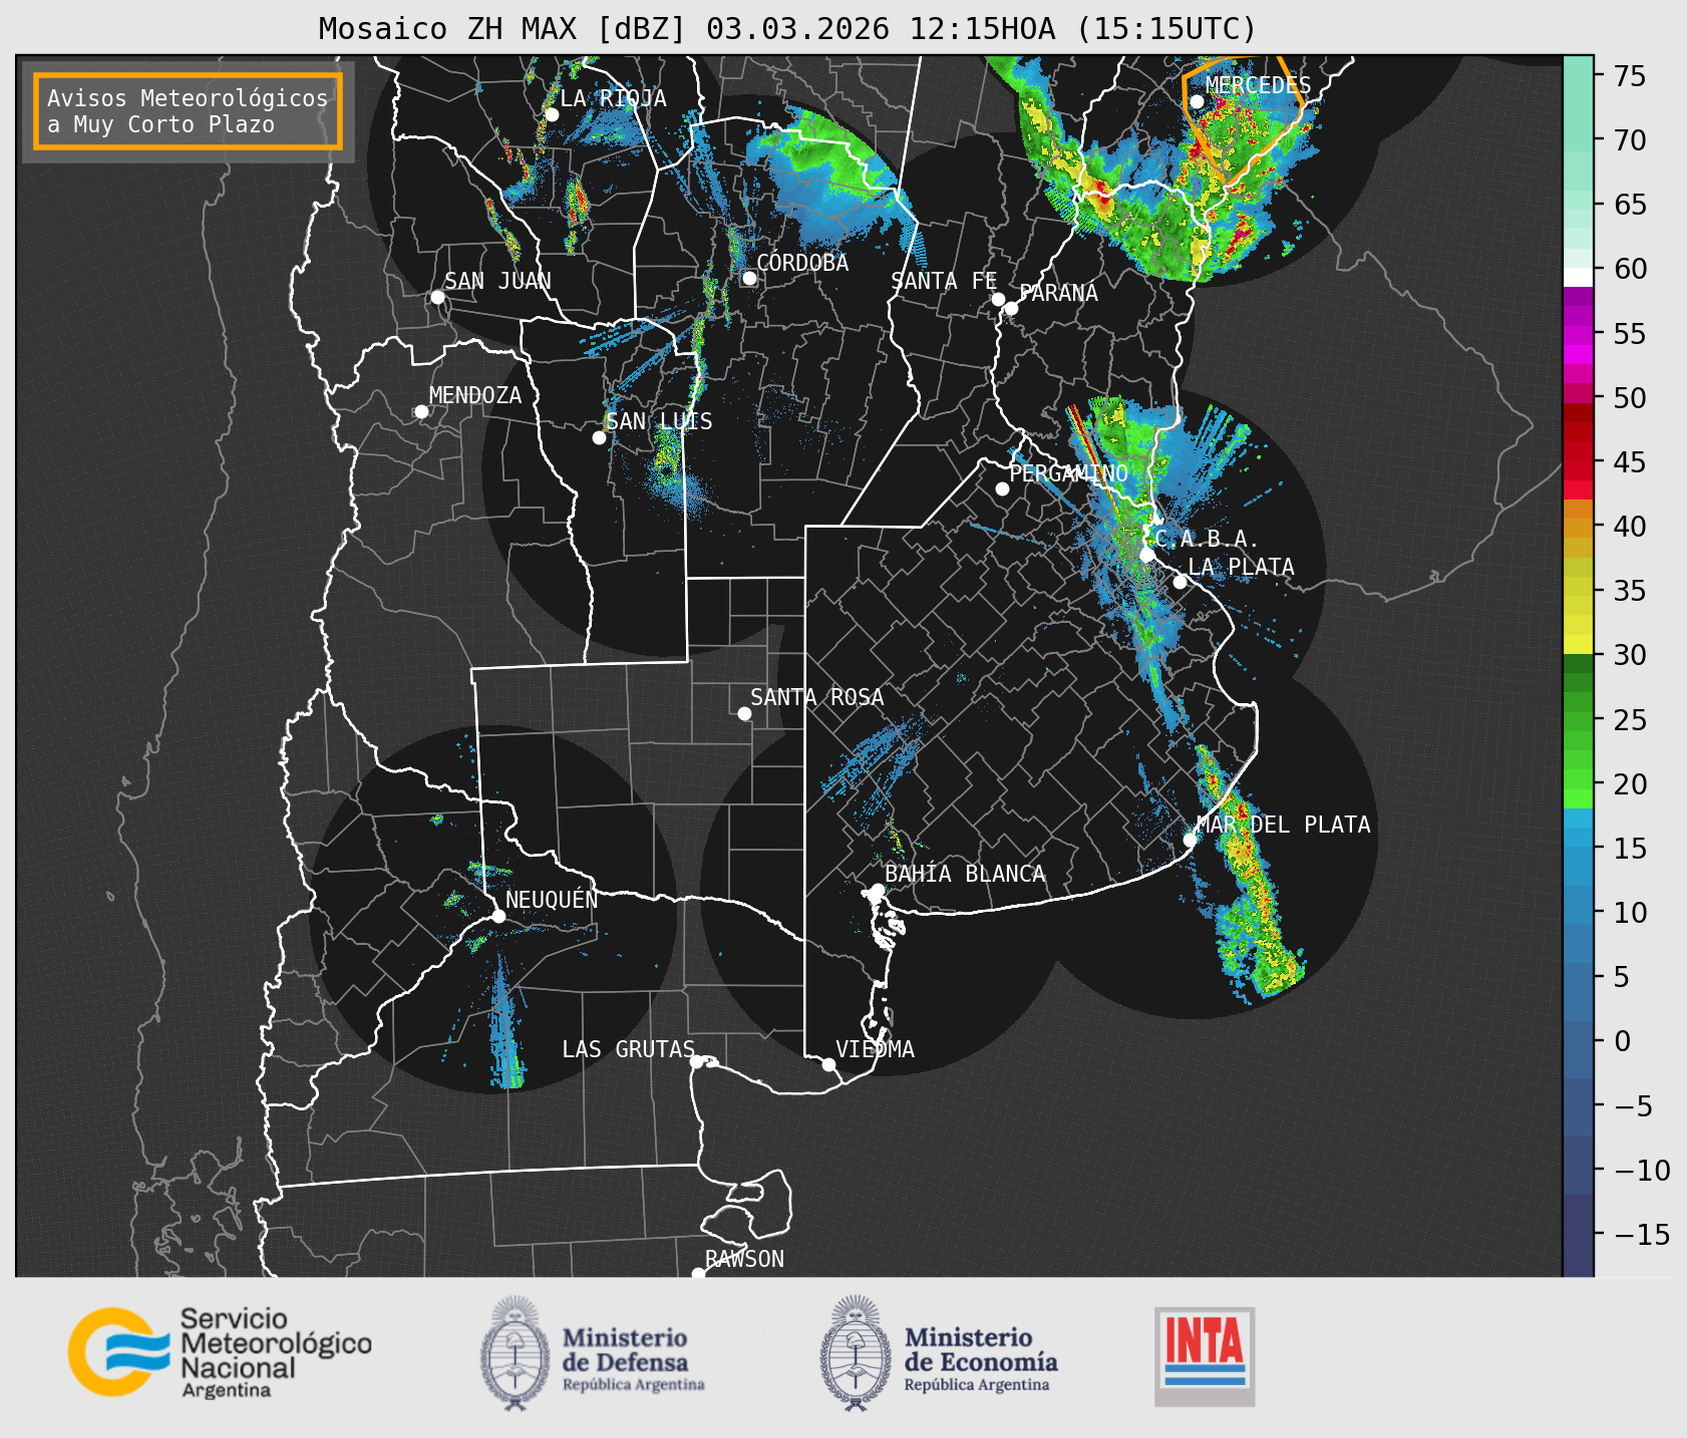Click the colorbar tick label 25
The height and width of the screenshot is (1438, 1687).
[x=1630, y=719]
